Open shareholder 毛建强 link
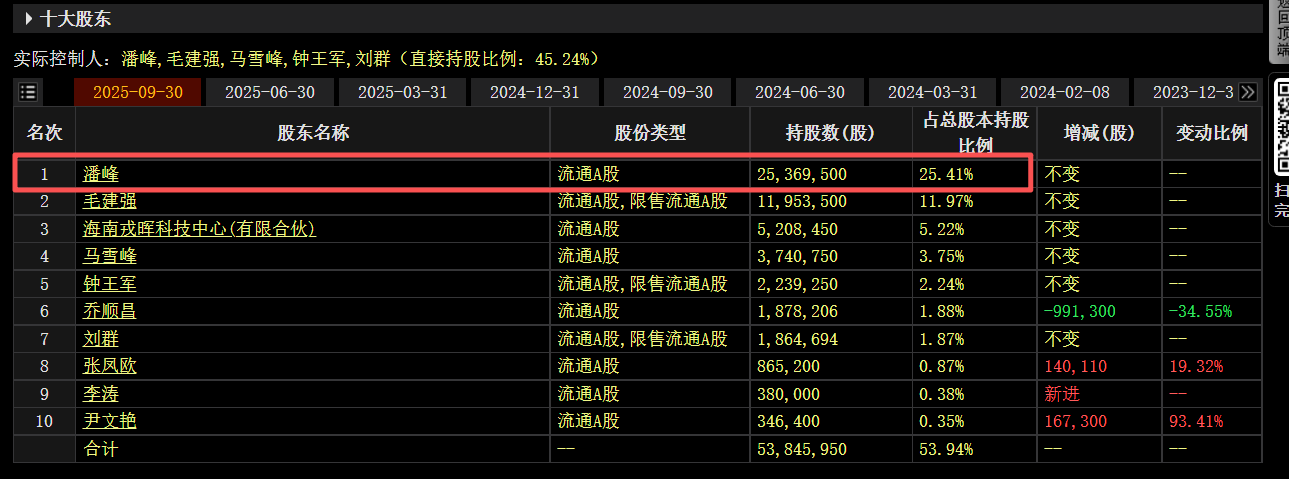The height and width of the screenshot is (479, 1289). [110, 201]
